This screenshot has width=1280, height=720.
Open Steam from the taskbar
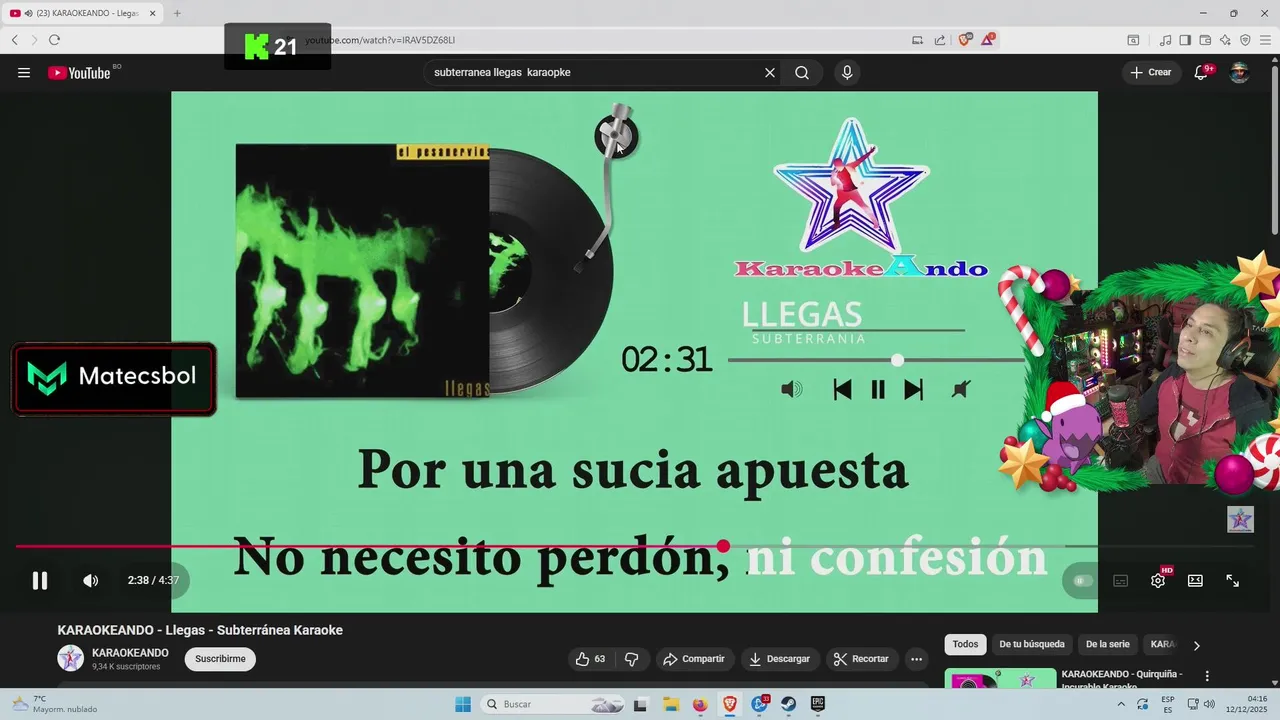[788, 704]
